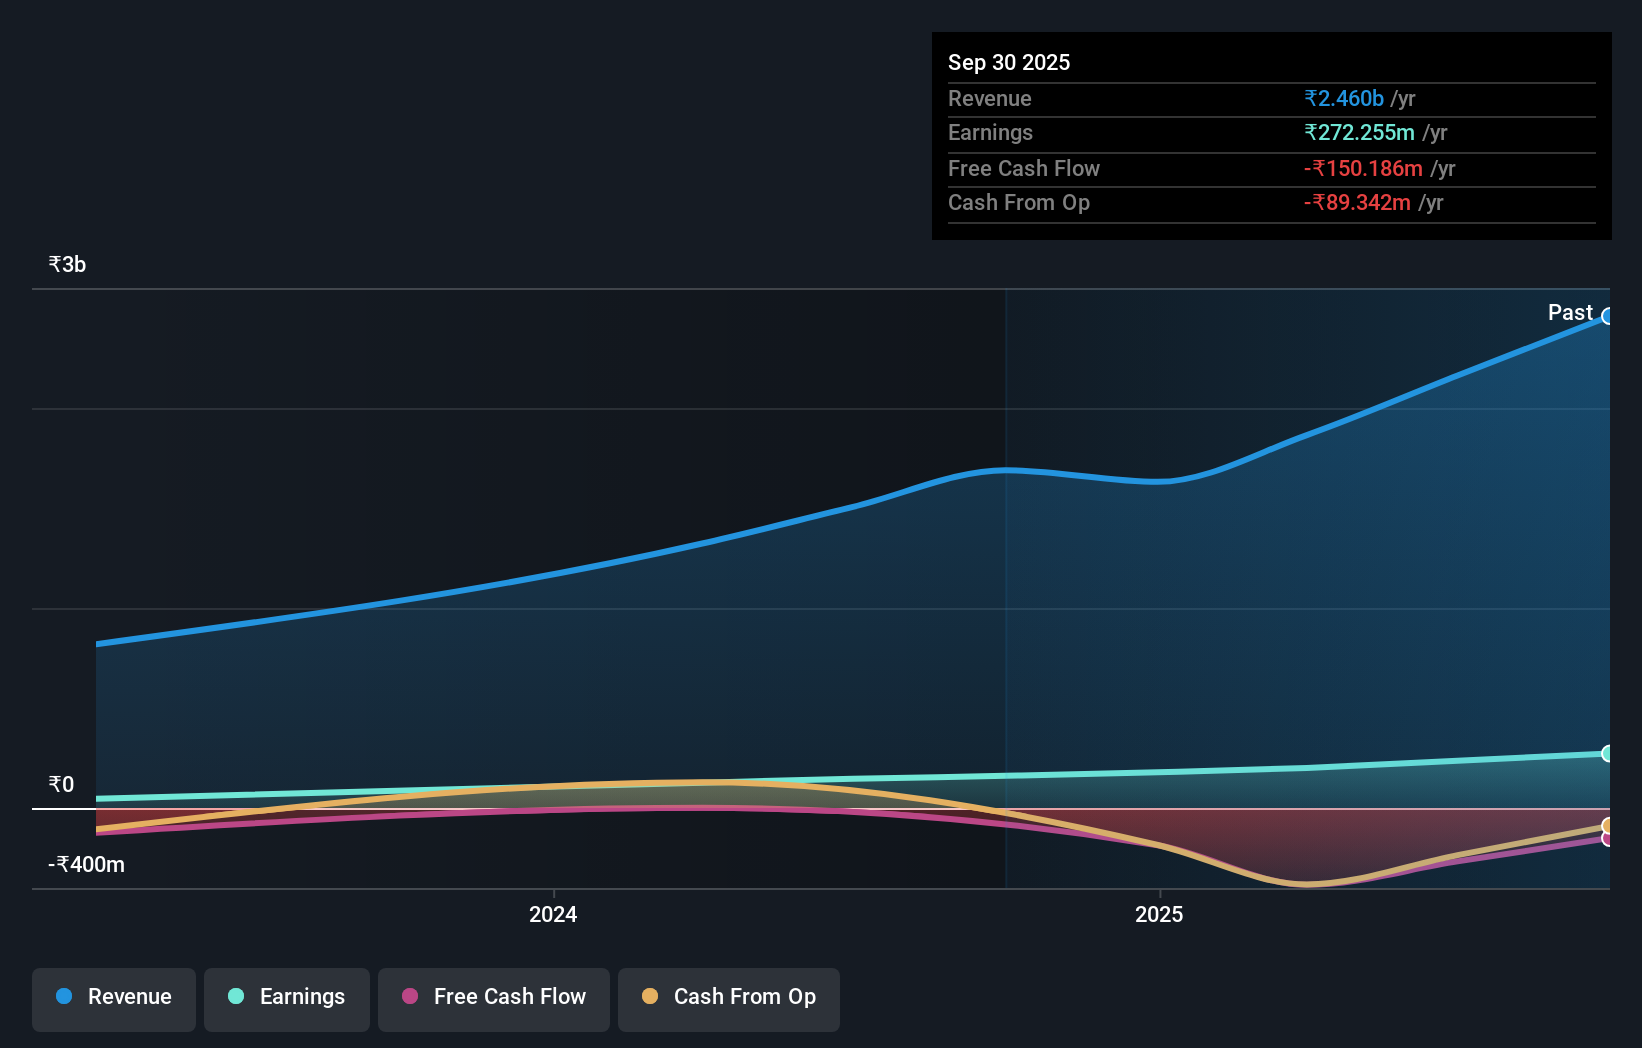Click the ₹2.460b Revenue value in tooltip
The image size is (1642, 1048).
click(x=1344, y=98)
